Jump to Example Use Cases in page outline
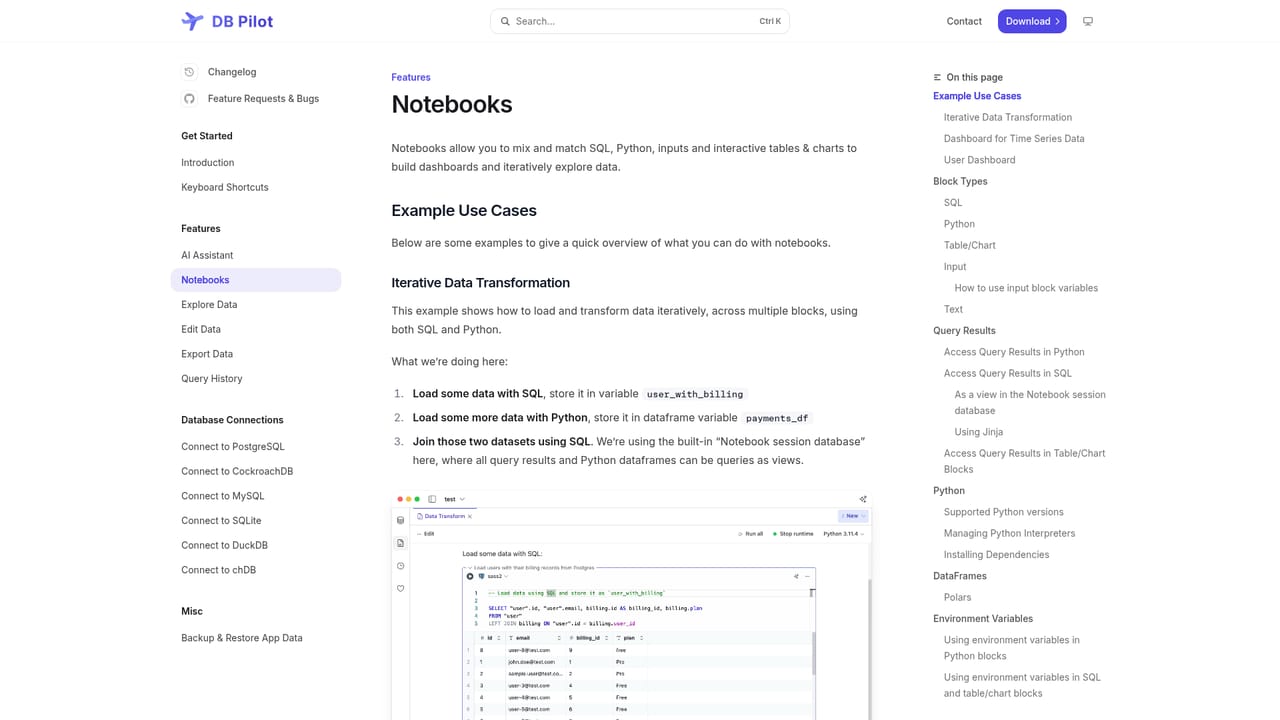 [x=977, y=96]
